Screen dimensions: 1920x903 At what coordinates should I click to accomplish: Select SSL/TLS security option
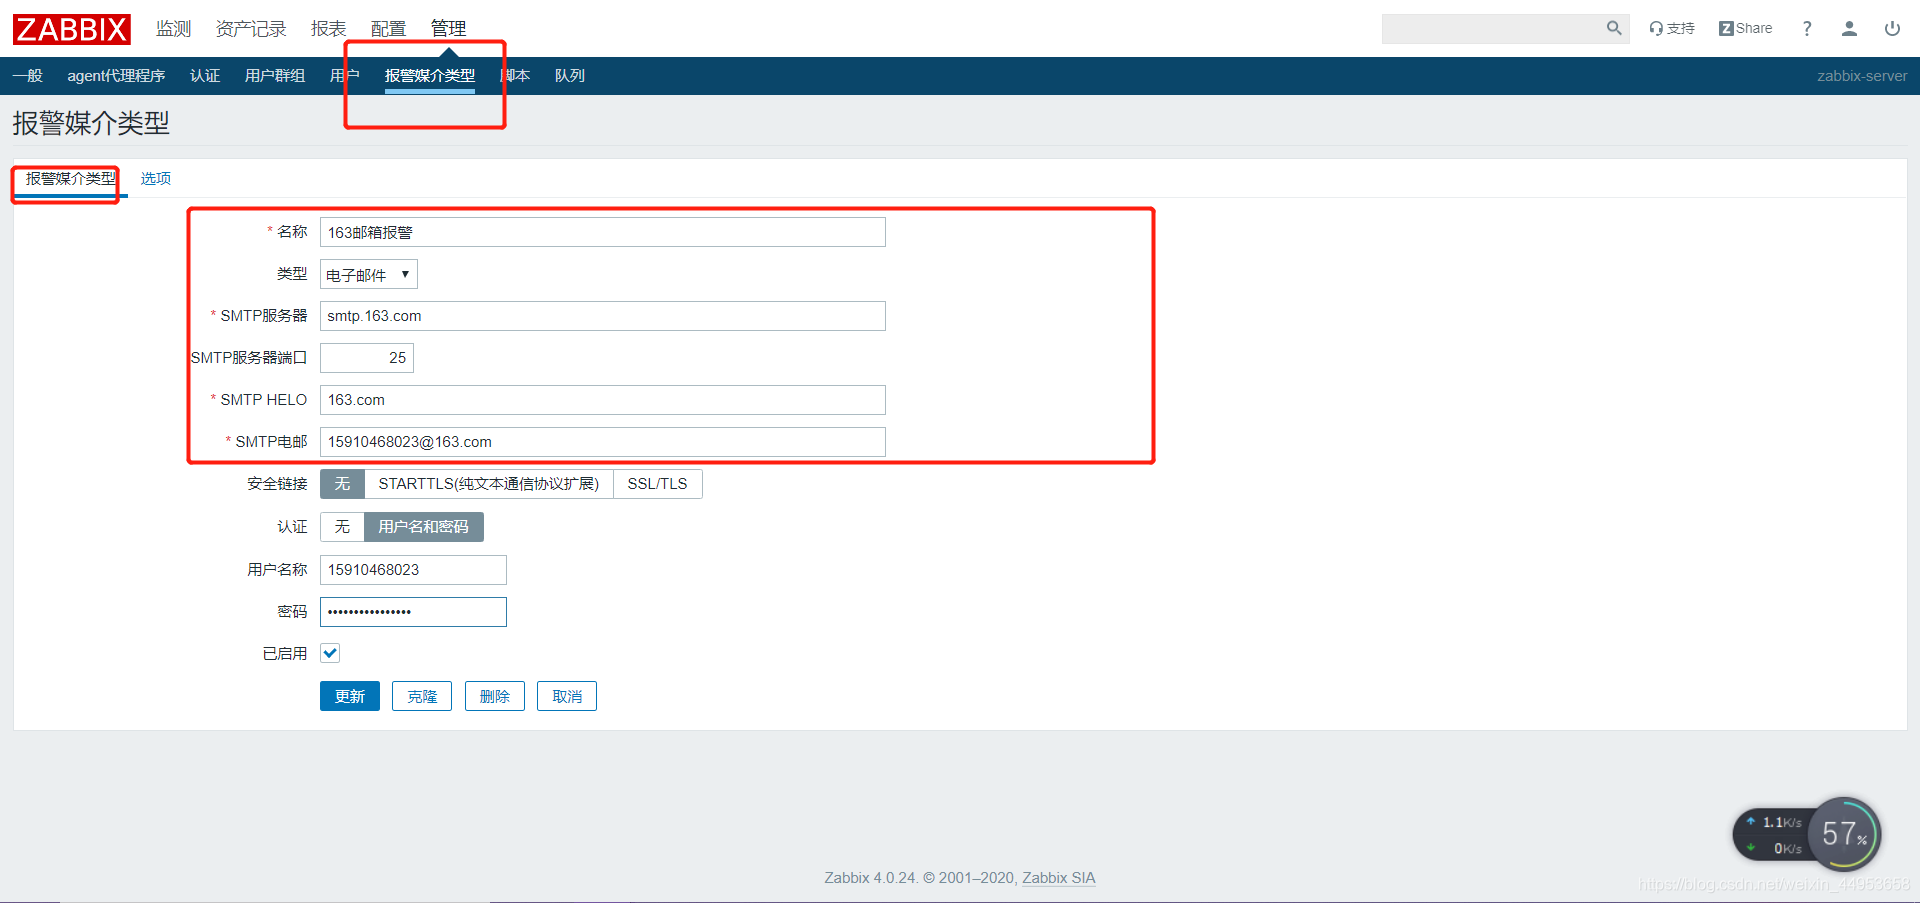(x=657, y=484)
